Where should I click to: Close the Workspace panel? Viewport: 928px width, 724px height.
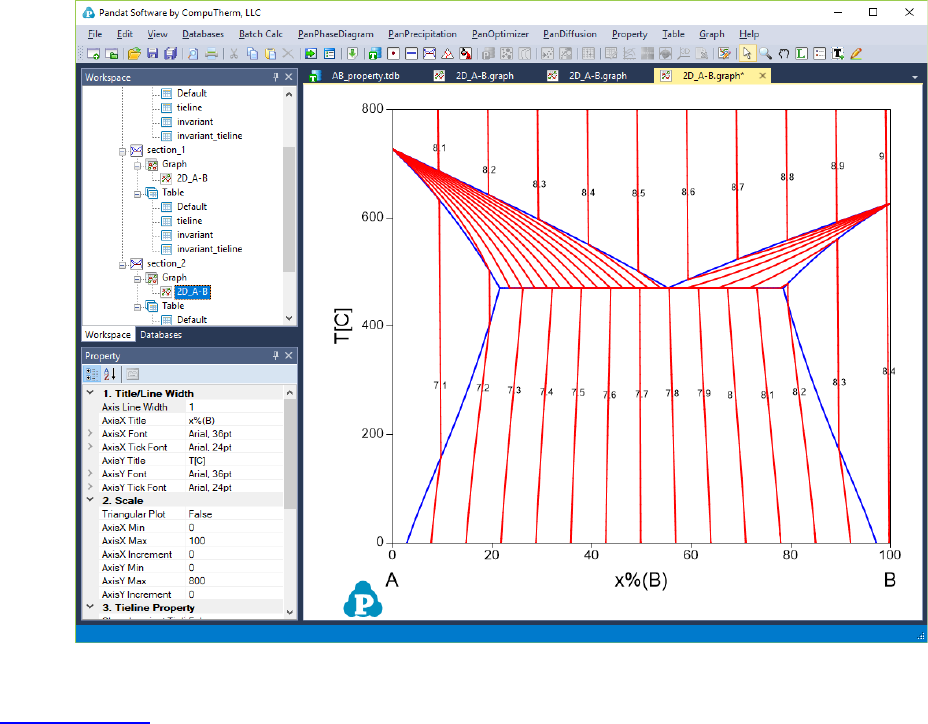pyautogui.click(x=289, y=77)
